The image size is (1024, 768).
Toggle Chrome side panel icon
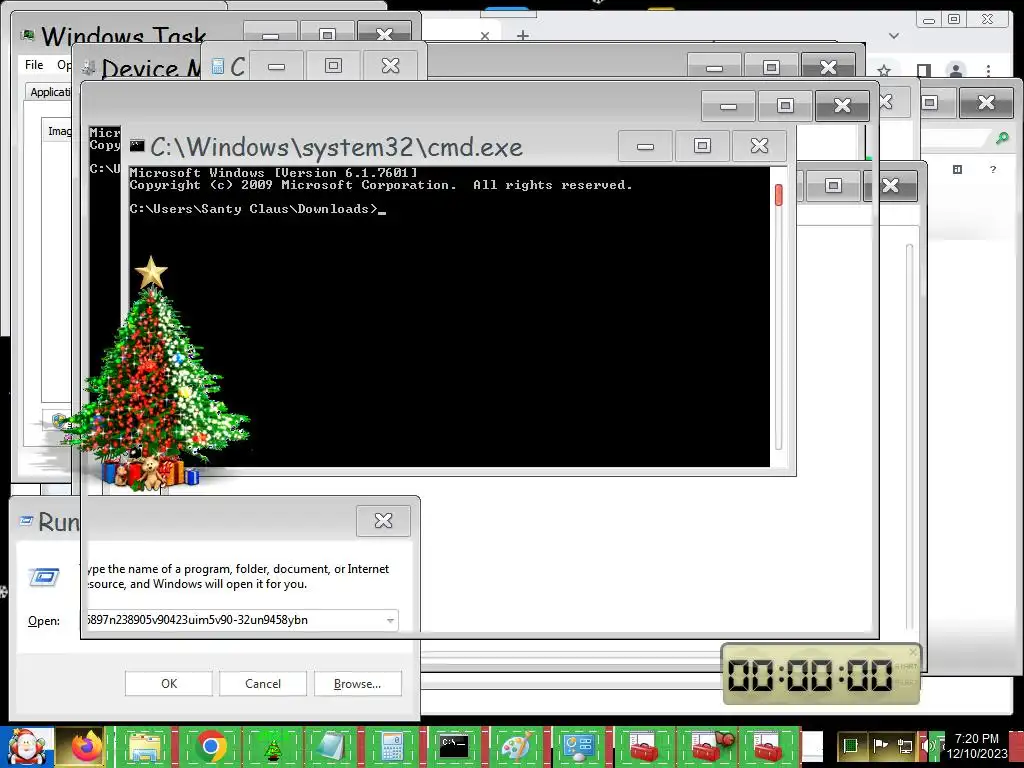tap(923, 70)
